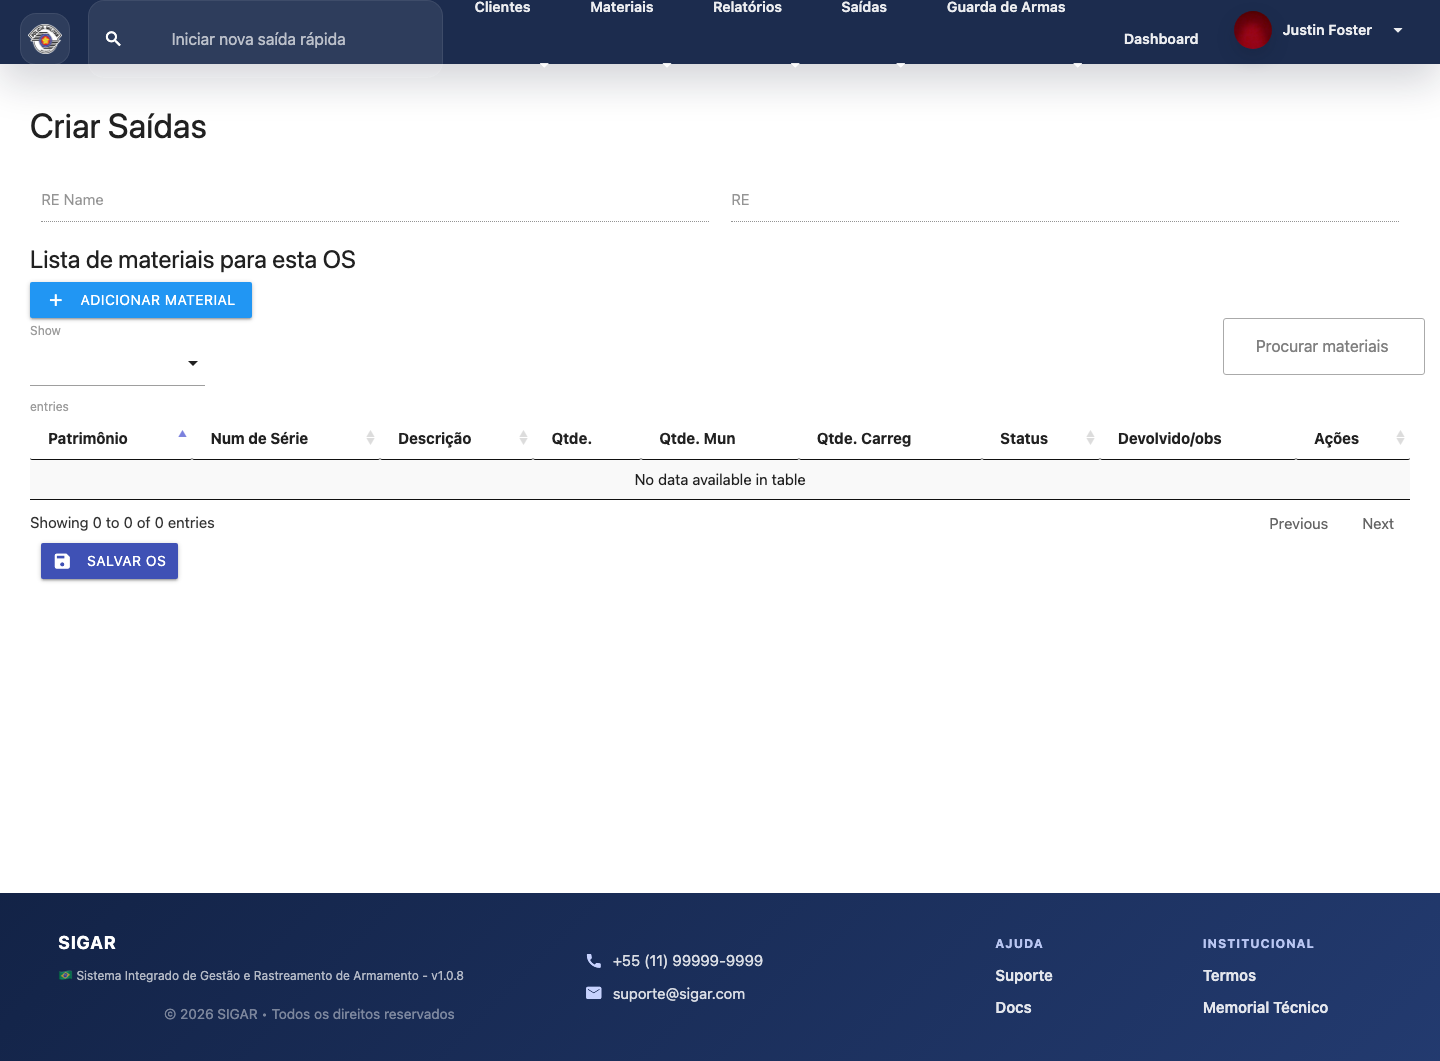This screenshot has height=1061, width=1440.
Task: Sort by Num de Série arrows
Action: point(370,438)
